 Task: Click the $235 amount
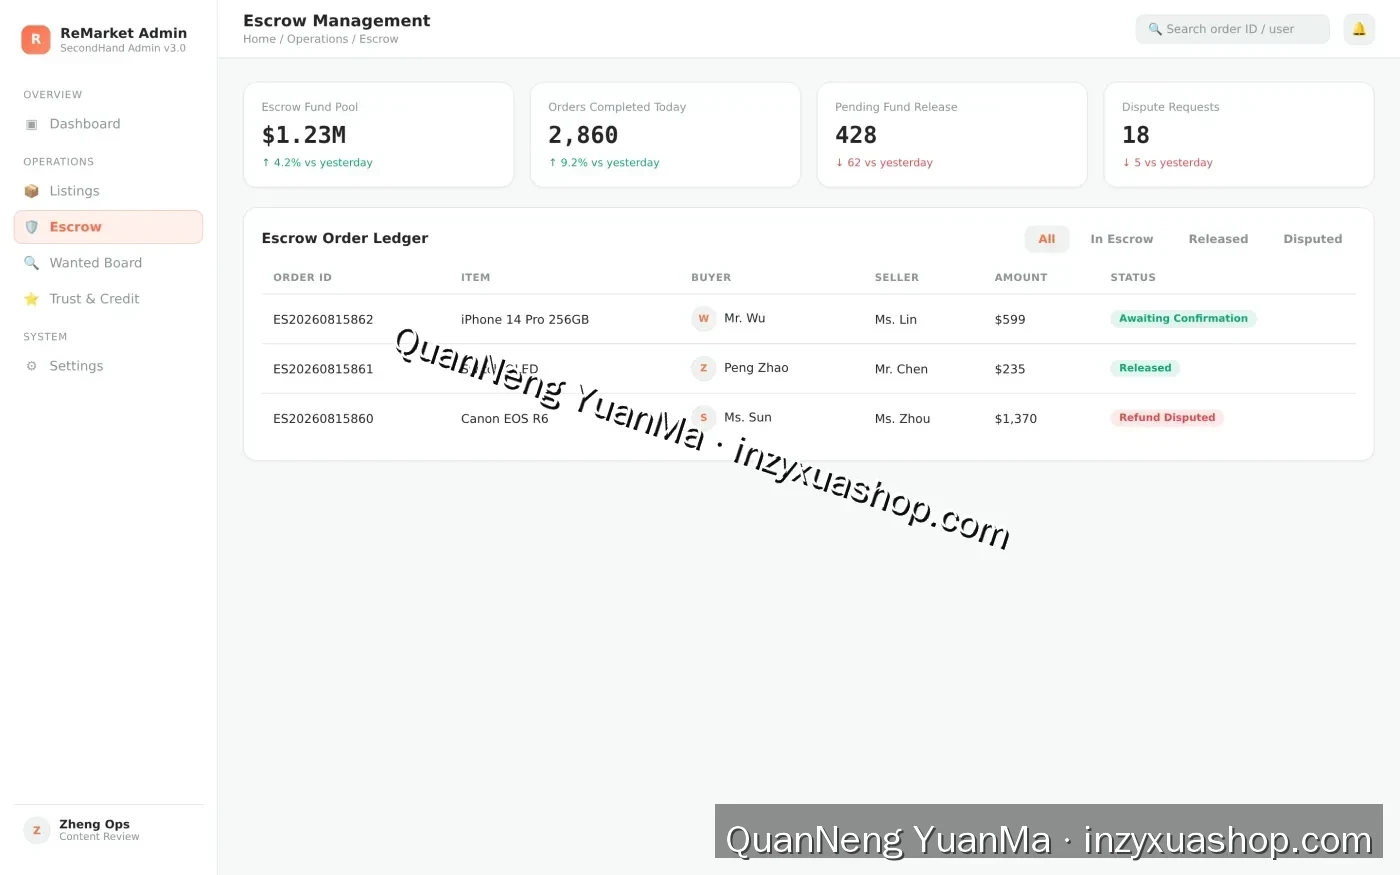pyautogui.click(x=1010, y=369)
